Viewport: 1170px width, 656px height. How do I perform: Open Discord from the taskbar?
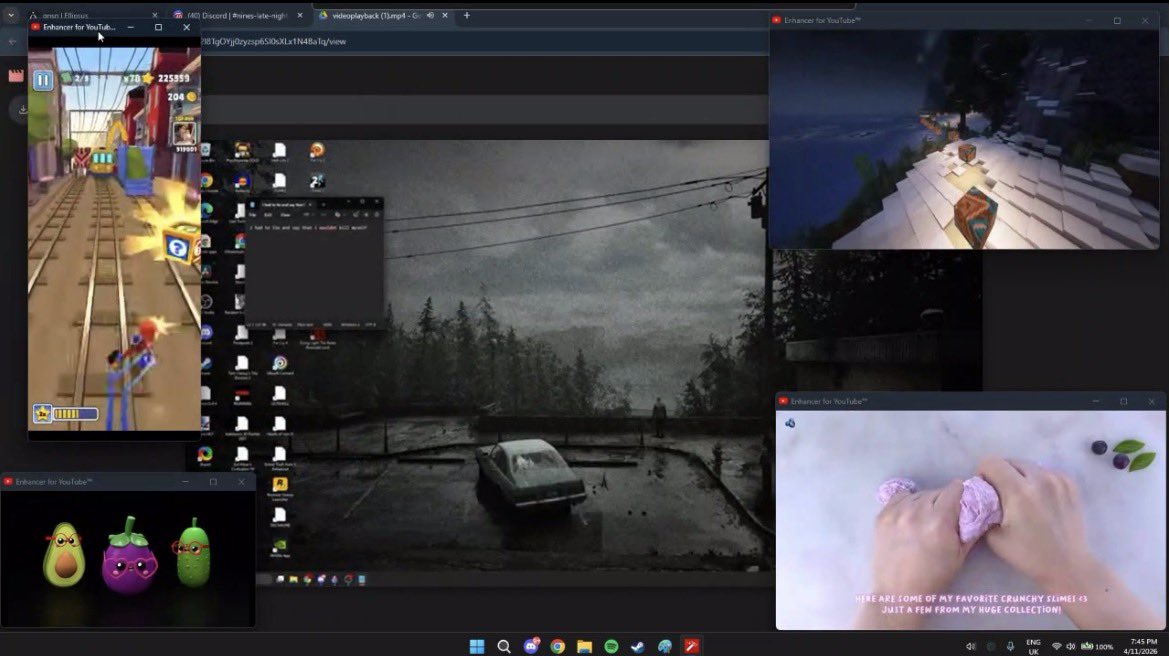click(531, 646)
